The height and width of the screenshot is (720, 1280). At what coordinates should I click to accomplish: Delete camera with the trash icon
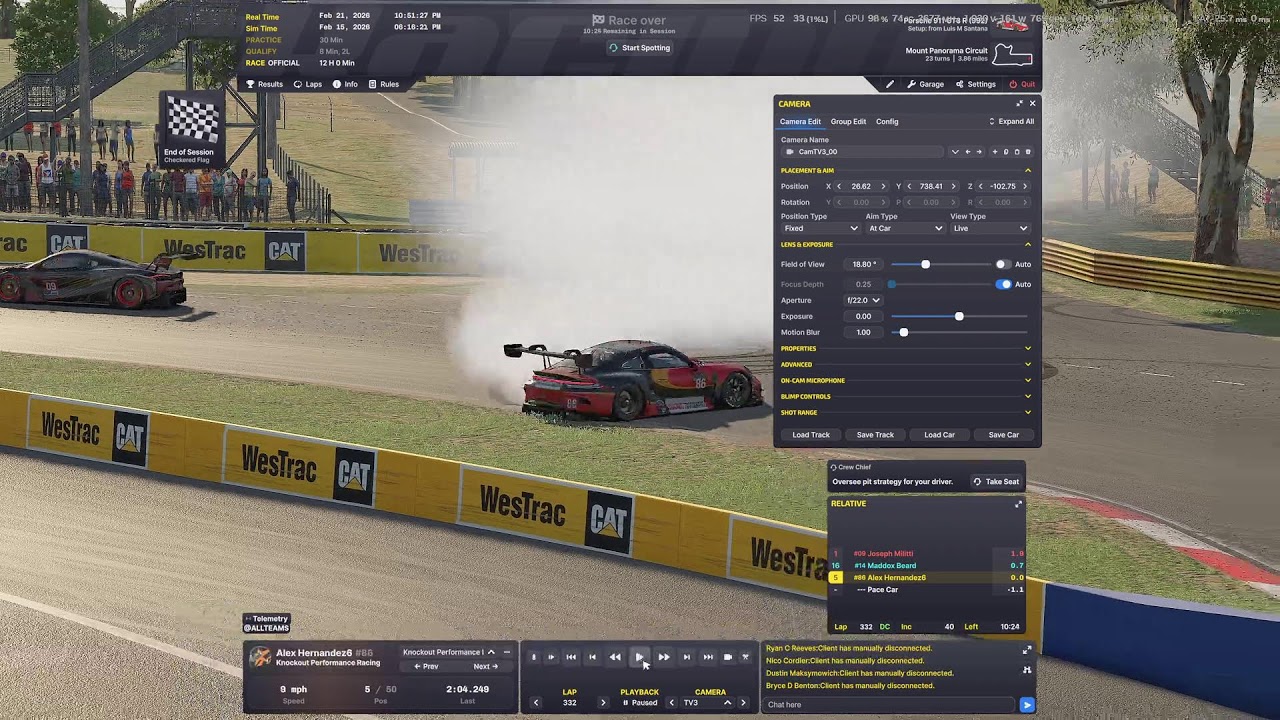(x=1028, y=152)
